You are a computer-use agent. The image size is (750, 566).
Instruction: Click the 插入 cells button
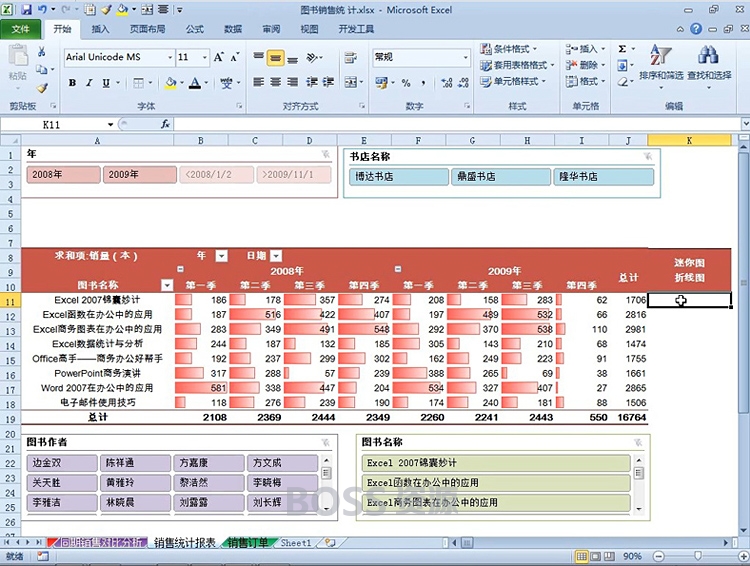pyautogui.click(x=585, y=49)
